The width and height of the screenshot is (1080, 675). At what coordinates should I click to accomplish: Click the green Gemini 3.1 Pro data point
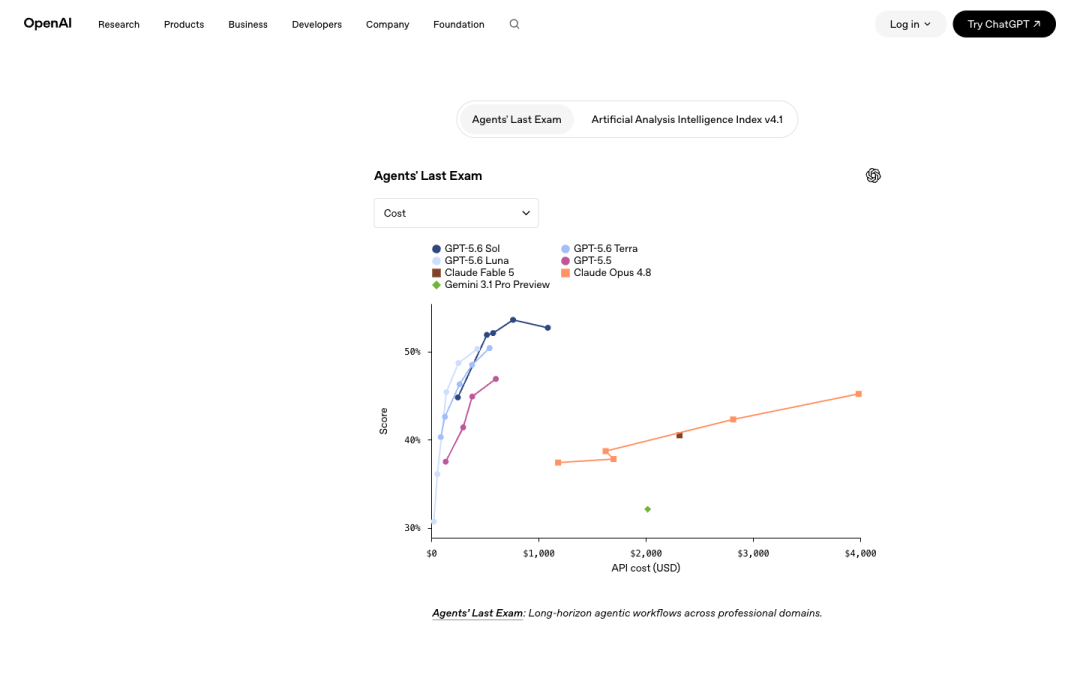click(x=647, y=510)
